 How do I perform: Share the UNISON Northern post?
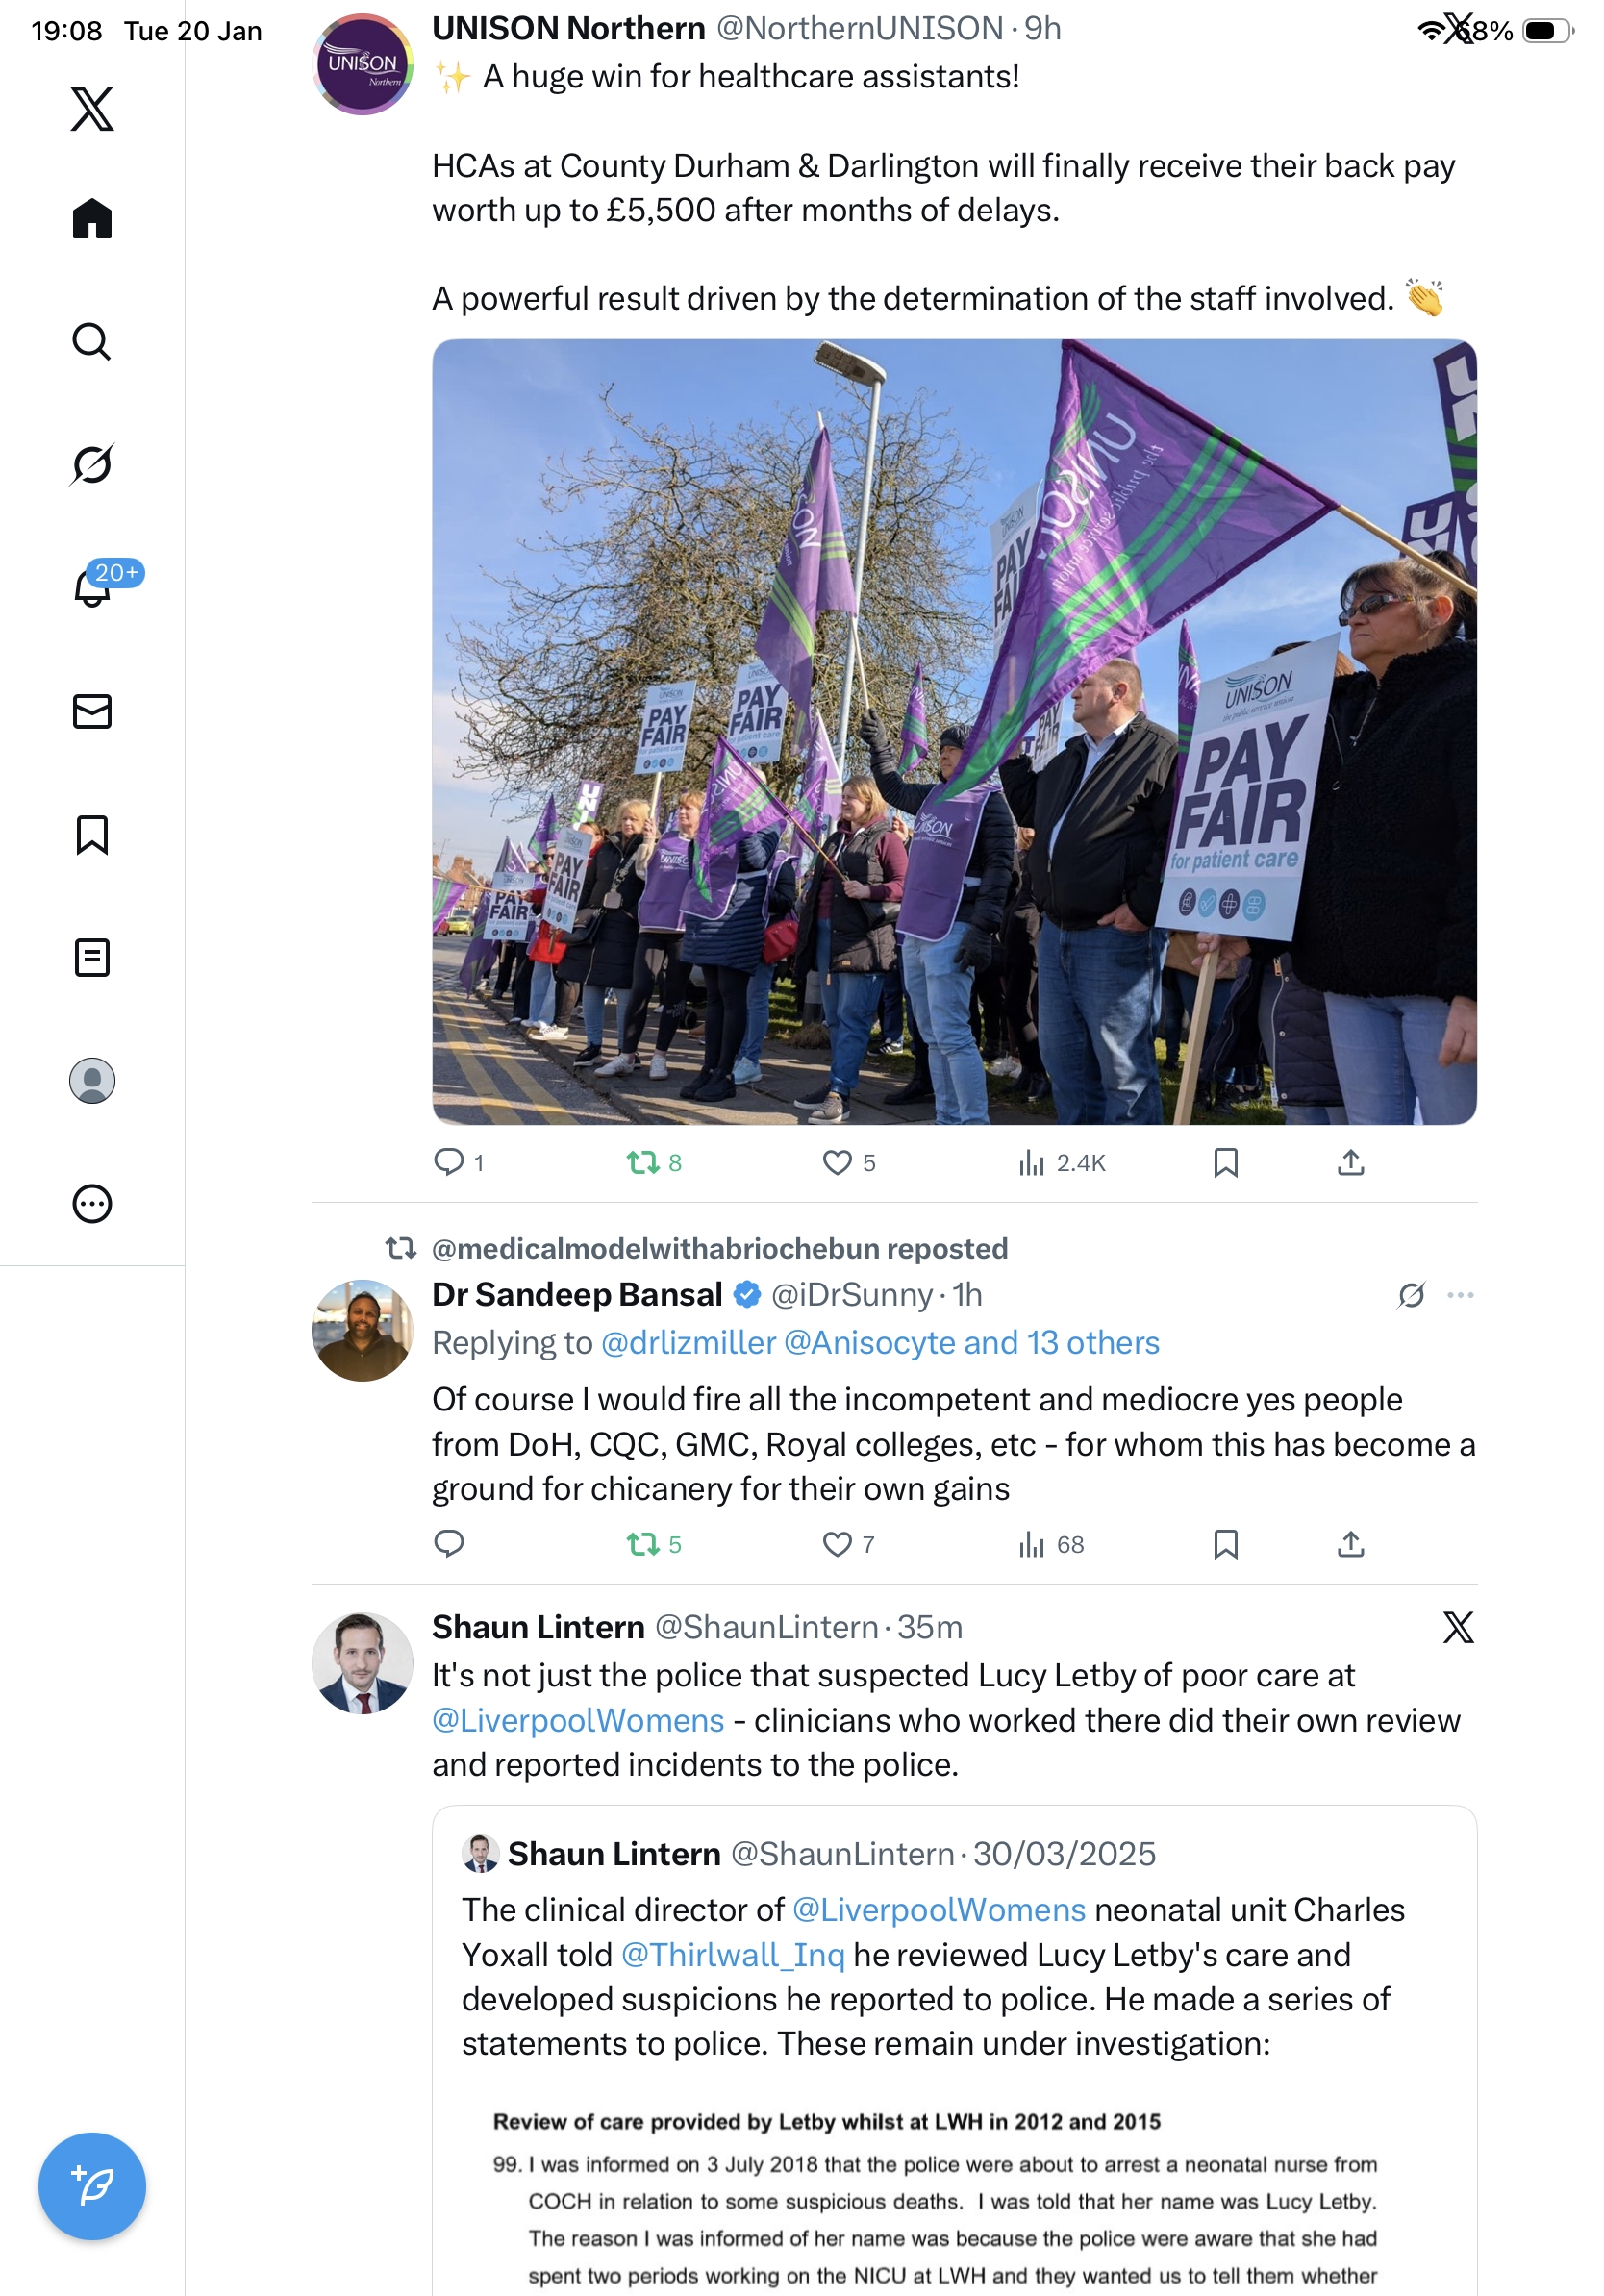pos(1350,1162)
